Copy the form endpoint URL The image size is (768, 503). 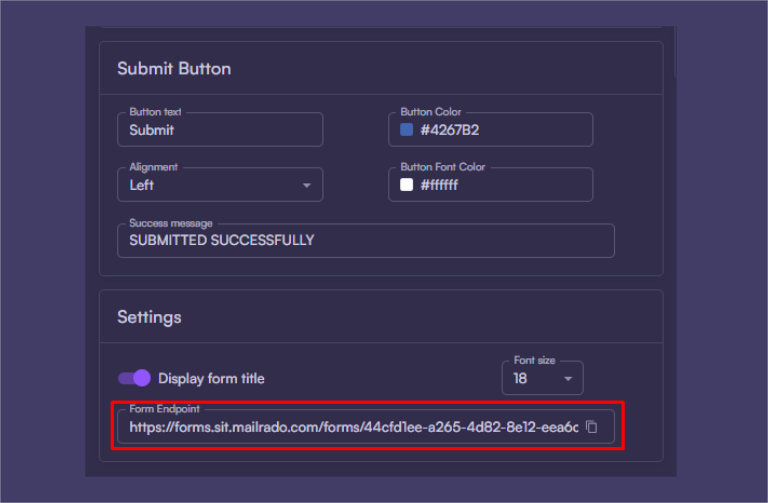click(591, 427)
